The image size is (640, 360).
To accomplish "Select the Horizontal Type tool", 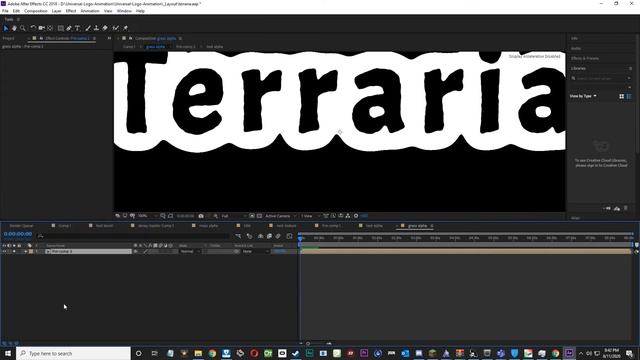I will click(78, 28).
